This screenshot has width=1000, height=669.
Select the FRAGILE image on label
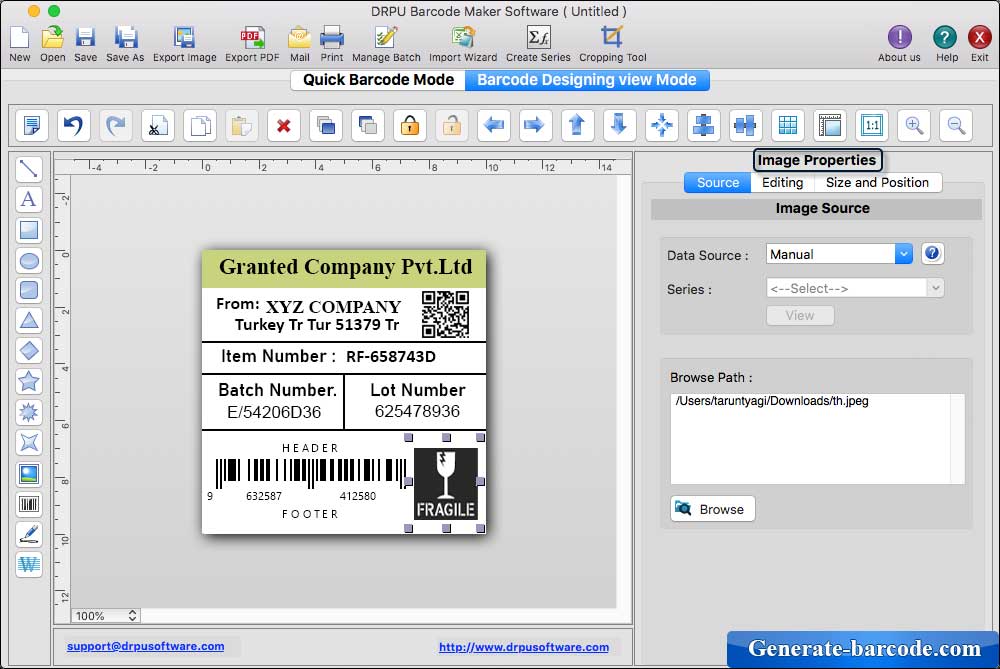pyautogui.click(x=445, y=483)
